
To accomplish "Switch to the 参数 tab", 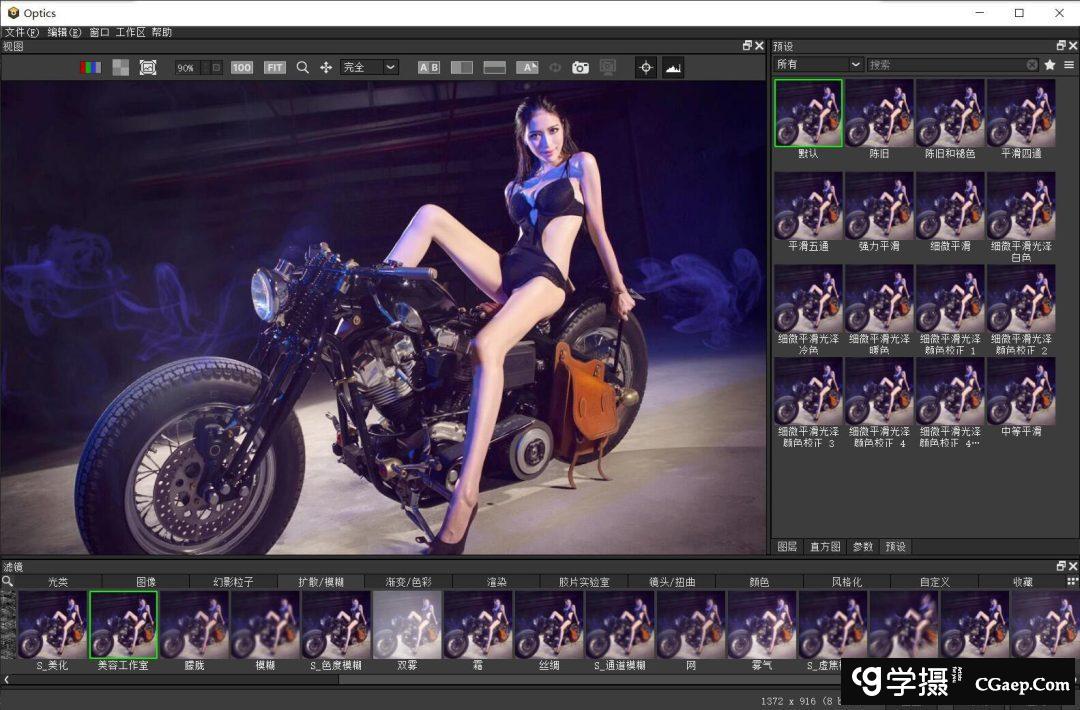I will coord(862,546).
